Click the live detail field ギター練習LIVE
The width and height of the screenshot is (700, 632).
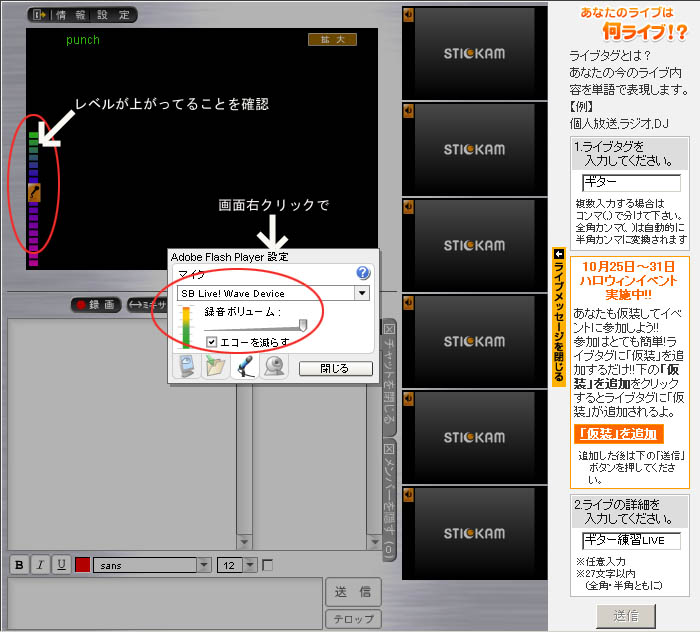click(x=631, y=540)
